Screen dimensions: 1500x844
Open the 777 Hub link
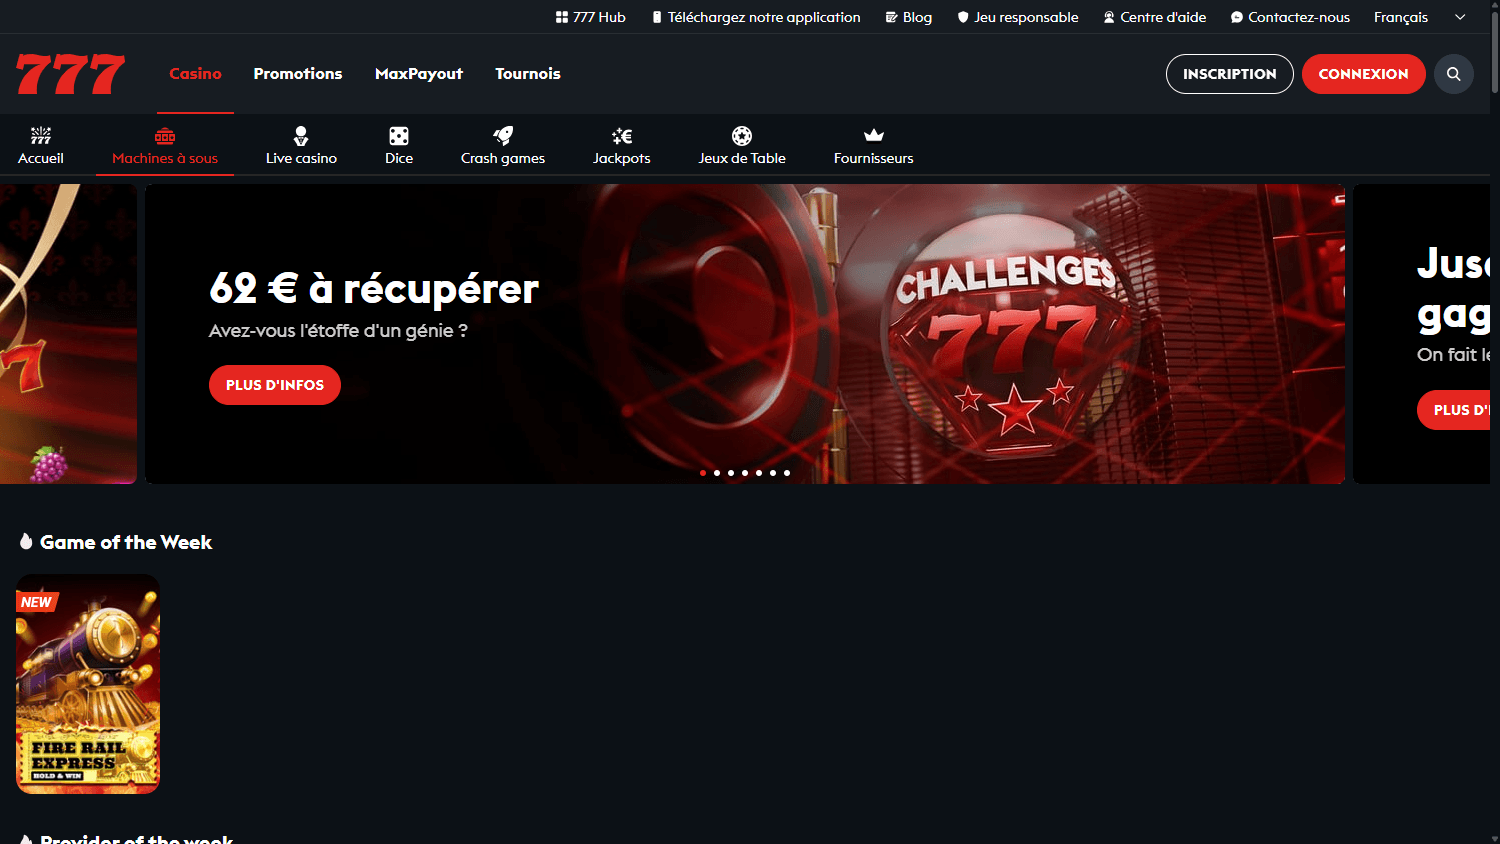coord(590,17)
